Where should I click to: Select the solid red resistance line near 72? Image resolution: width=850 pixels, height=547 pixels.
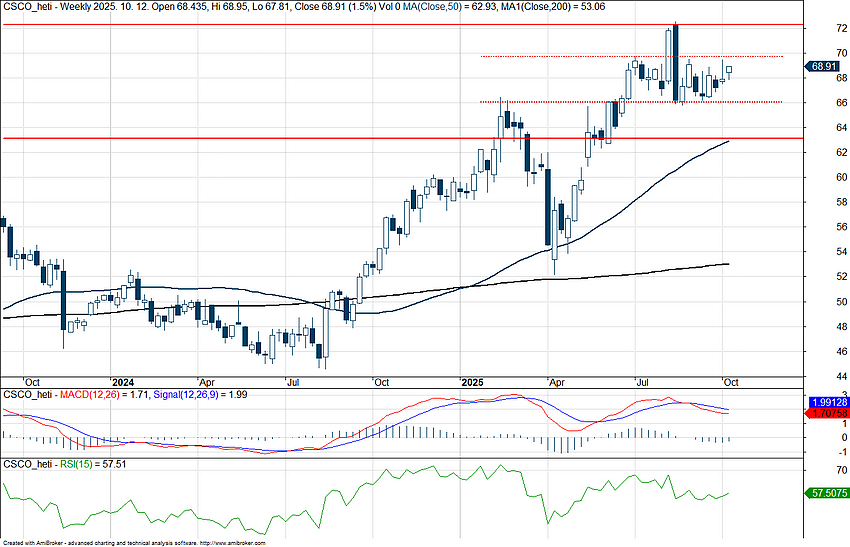tap(300, 24)
